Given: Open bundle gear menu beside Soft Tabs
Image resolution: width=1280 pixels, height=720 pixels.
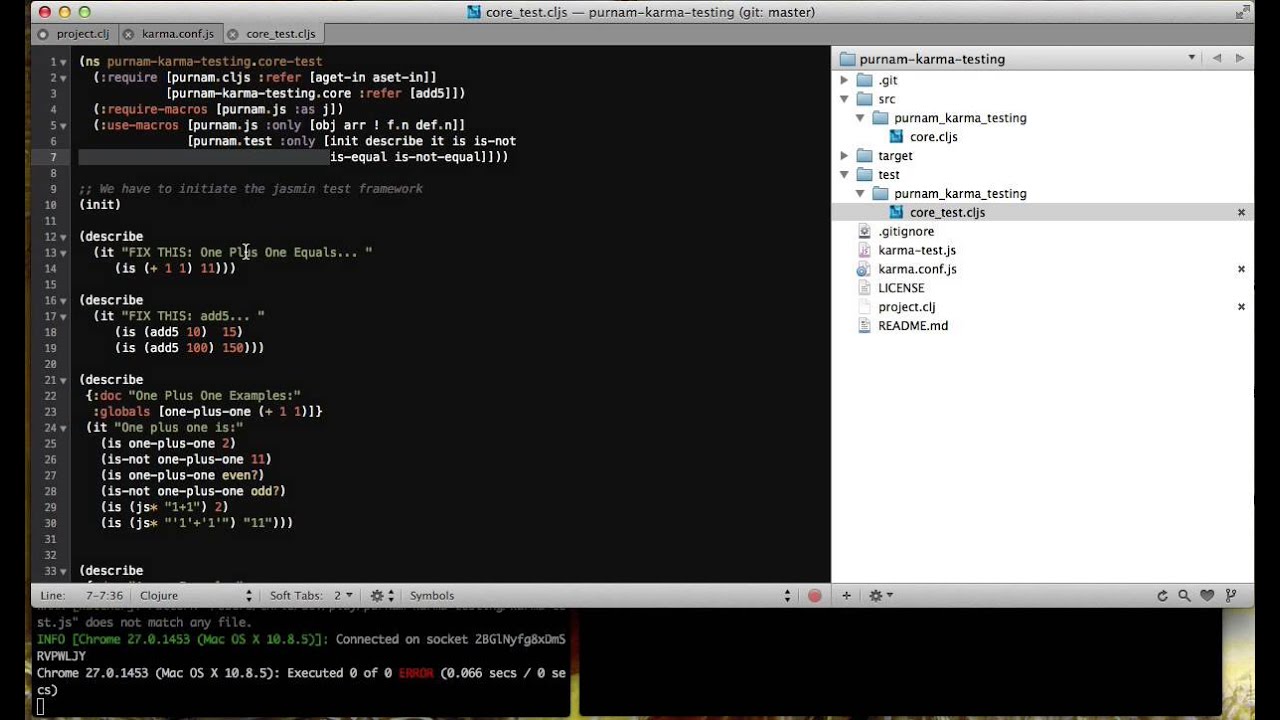Looking at the screenshot, I should pos(381,595).
